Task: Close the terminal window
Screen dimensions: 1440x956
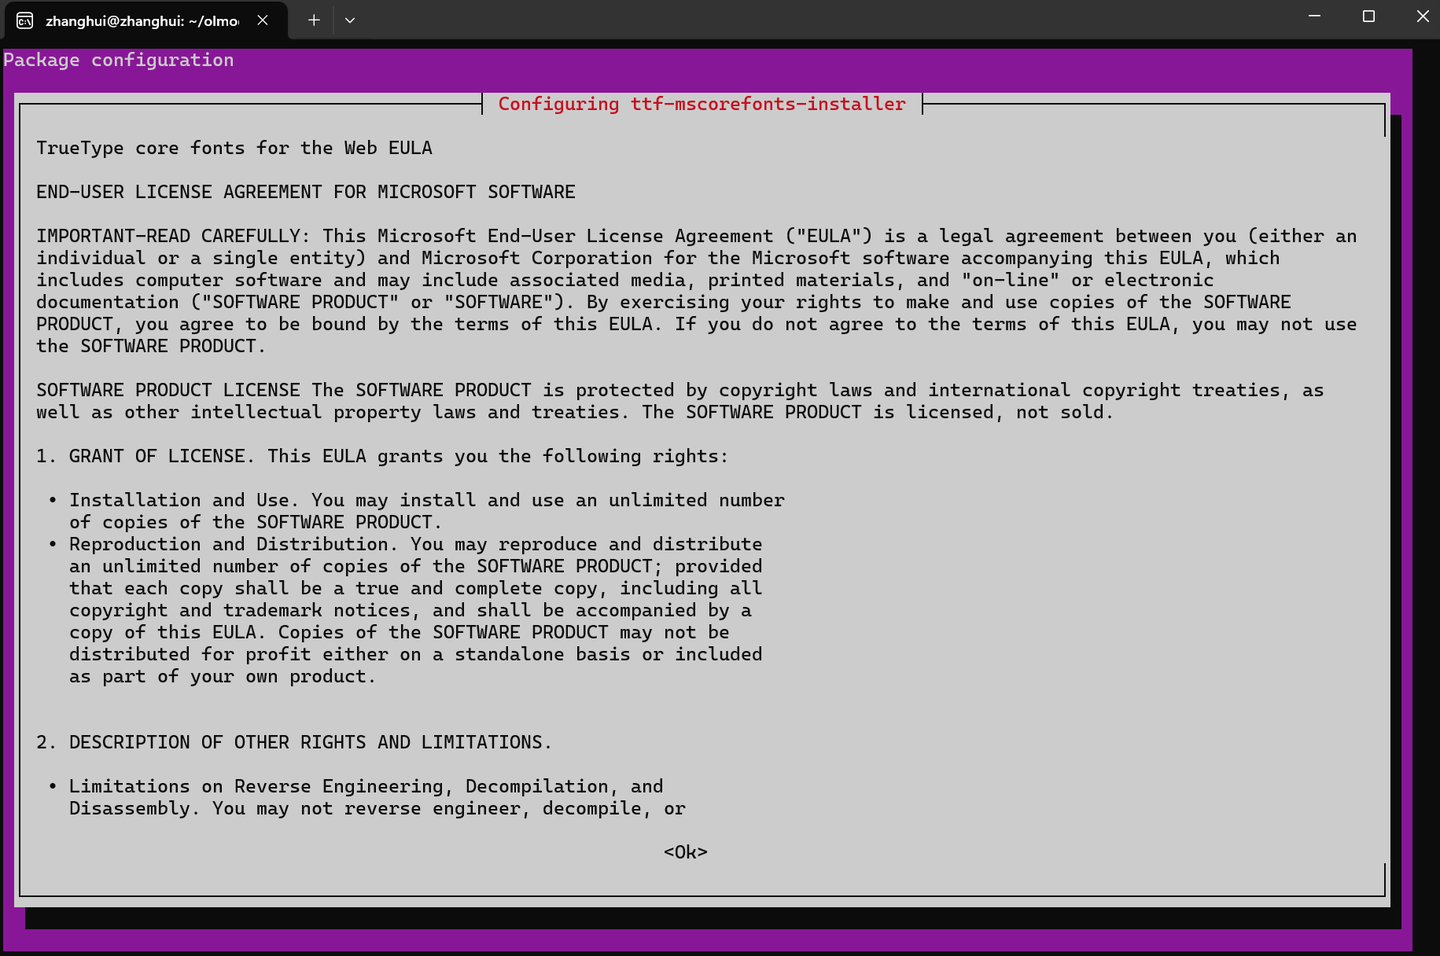Action: 1422,16
